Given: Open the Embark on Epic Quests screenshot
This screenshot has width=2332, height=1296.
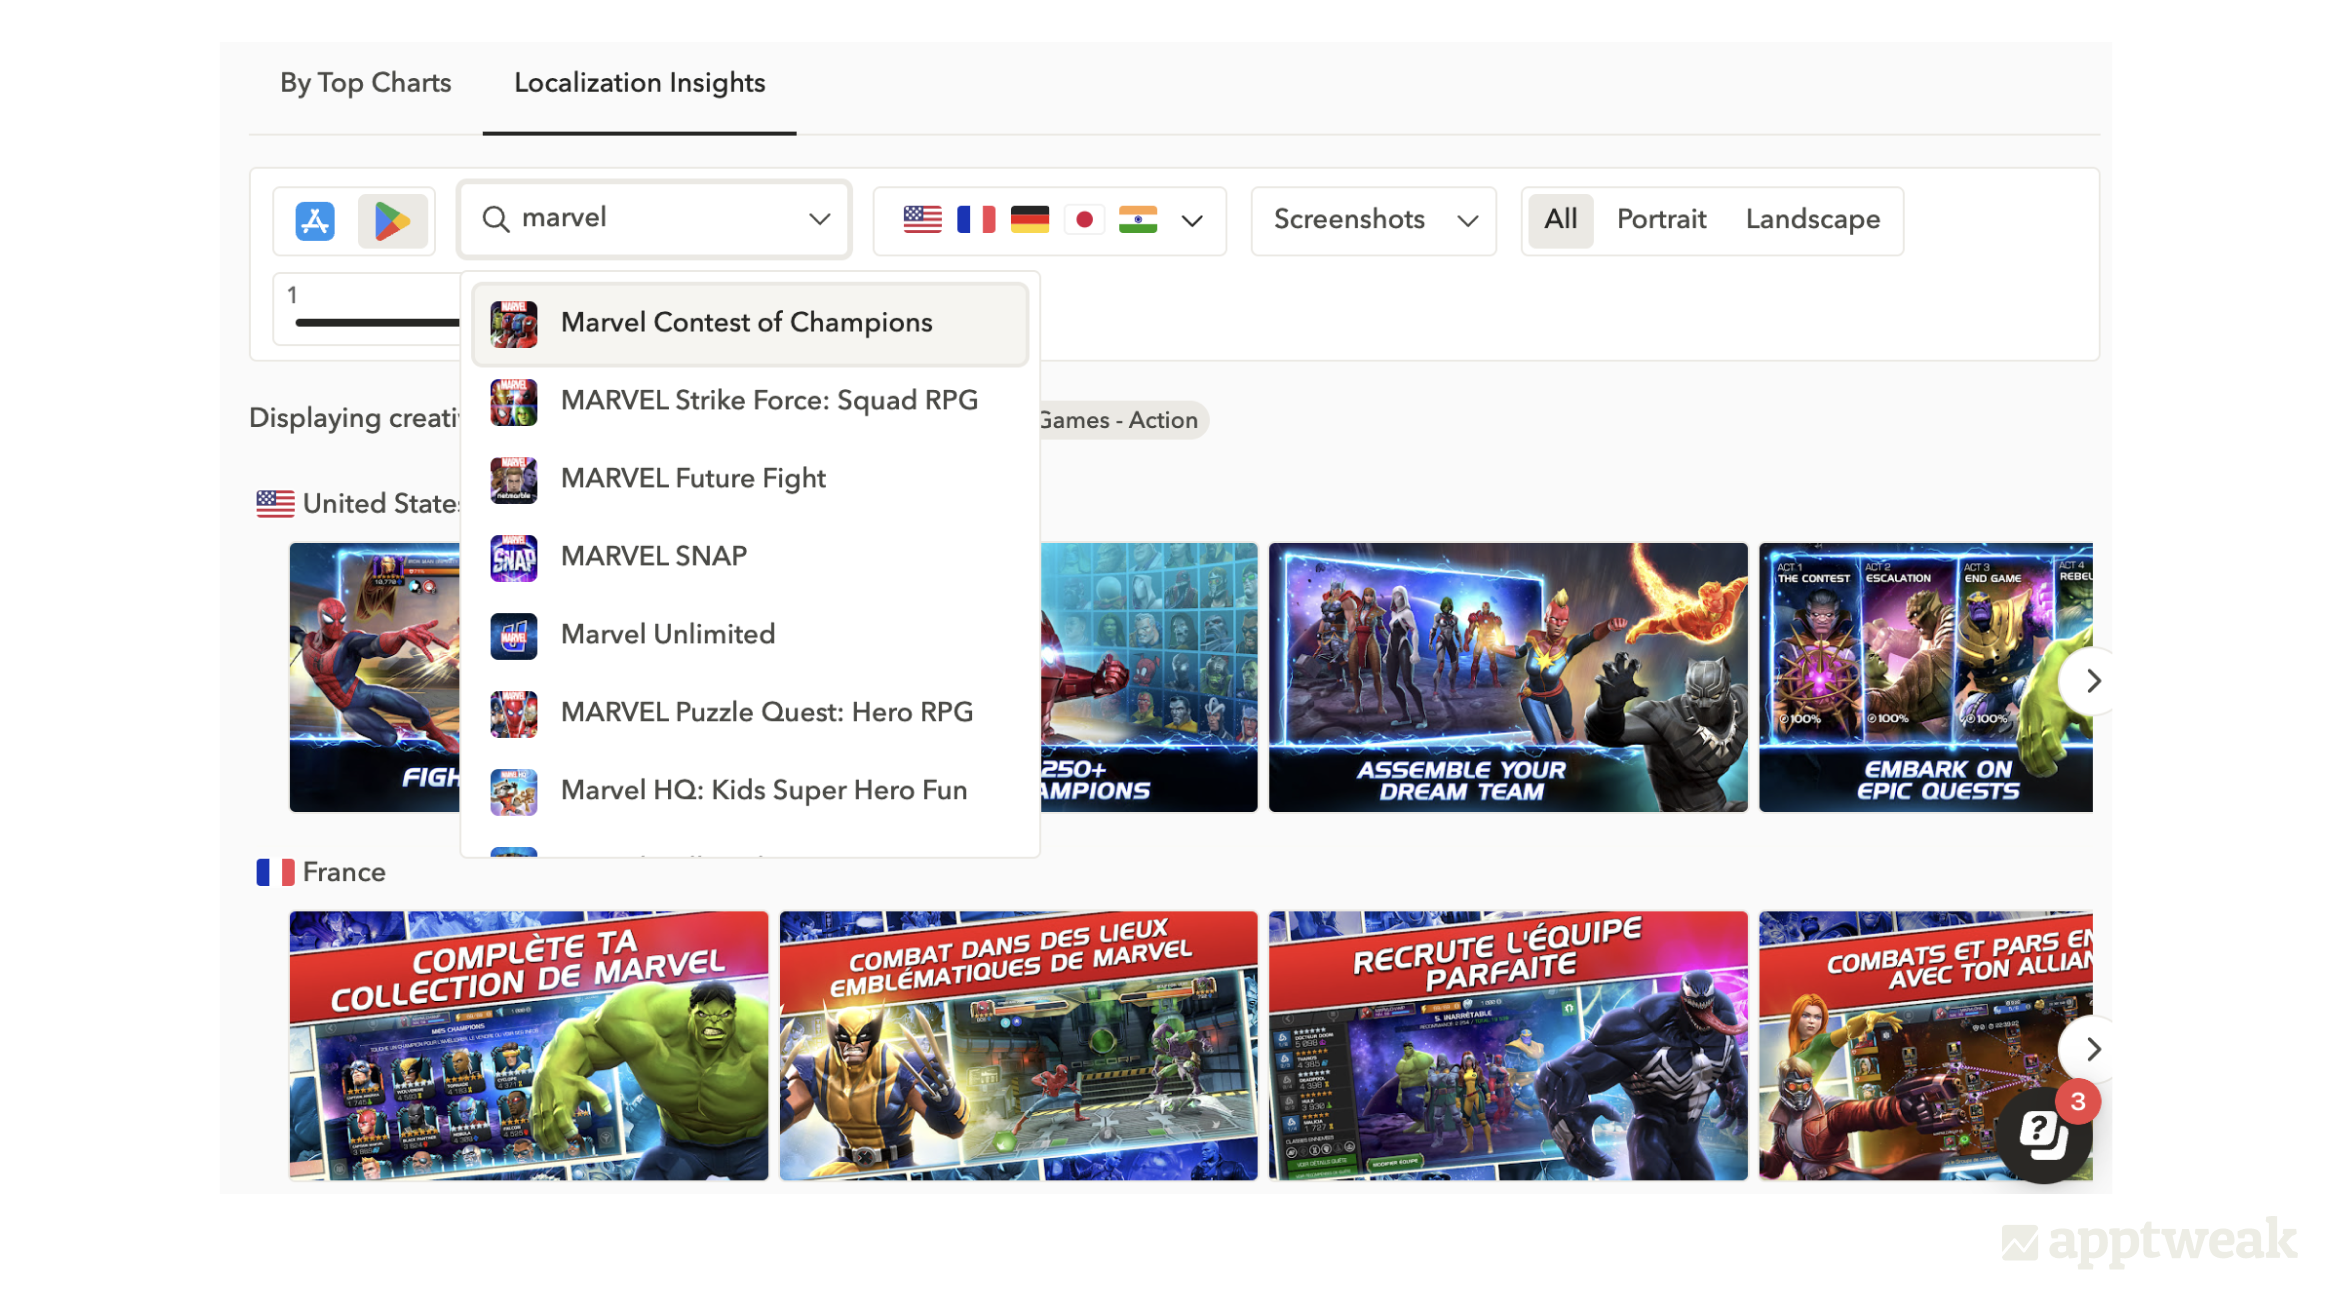Looking at the screenshot, I should point(1925,678).
